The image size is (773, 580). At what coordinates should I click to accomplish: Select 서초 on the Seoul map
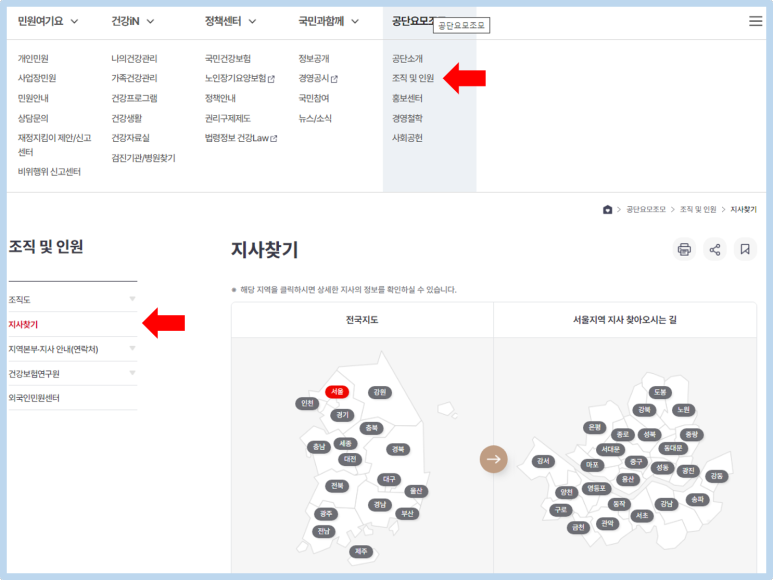point(642,515)
